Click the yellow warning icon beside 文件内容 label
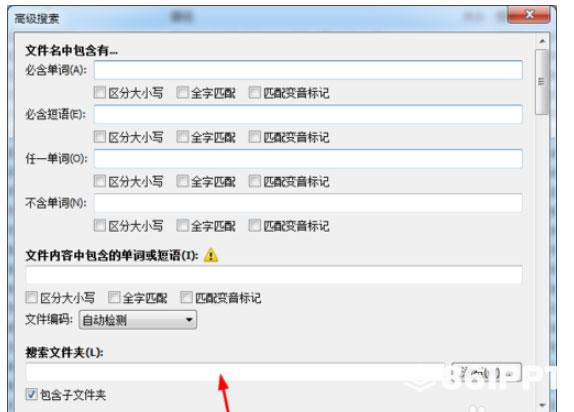This screenshot has width=574, height=412. click(x=211, y=255)
